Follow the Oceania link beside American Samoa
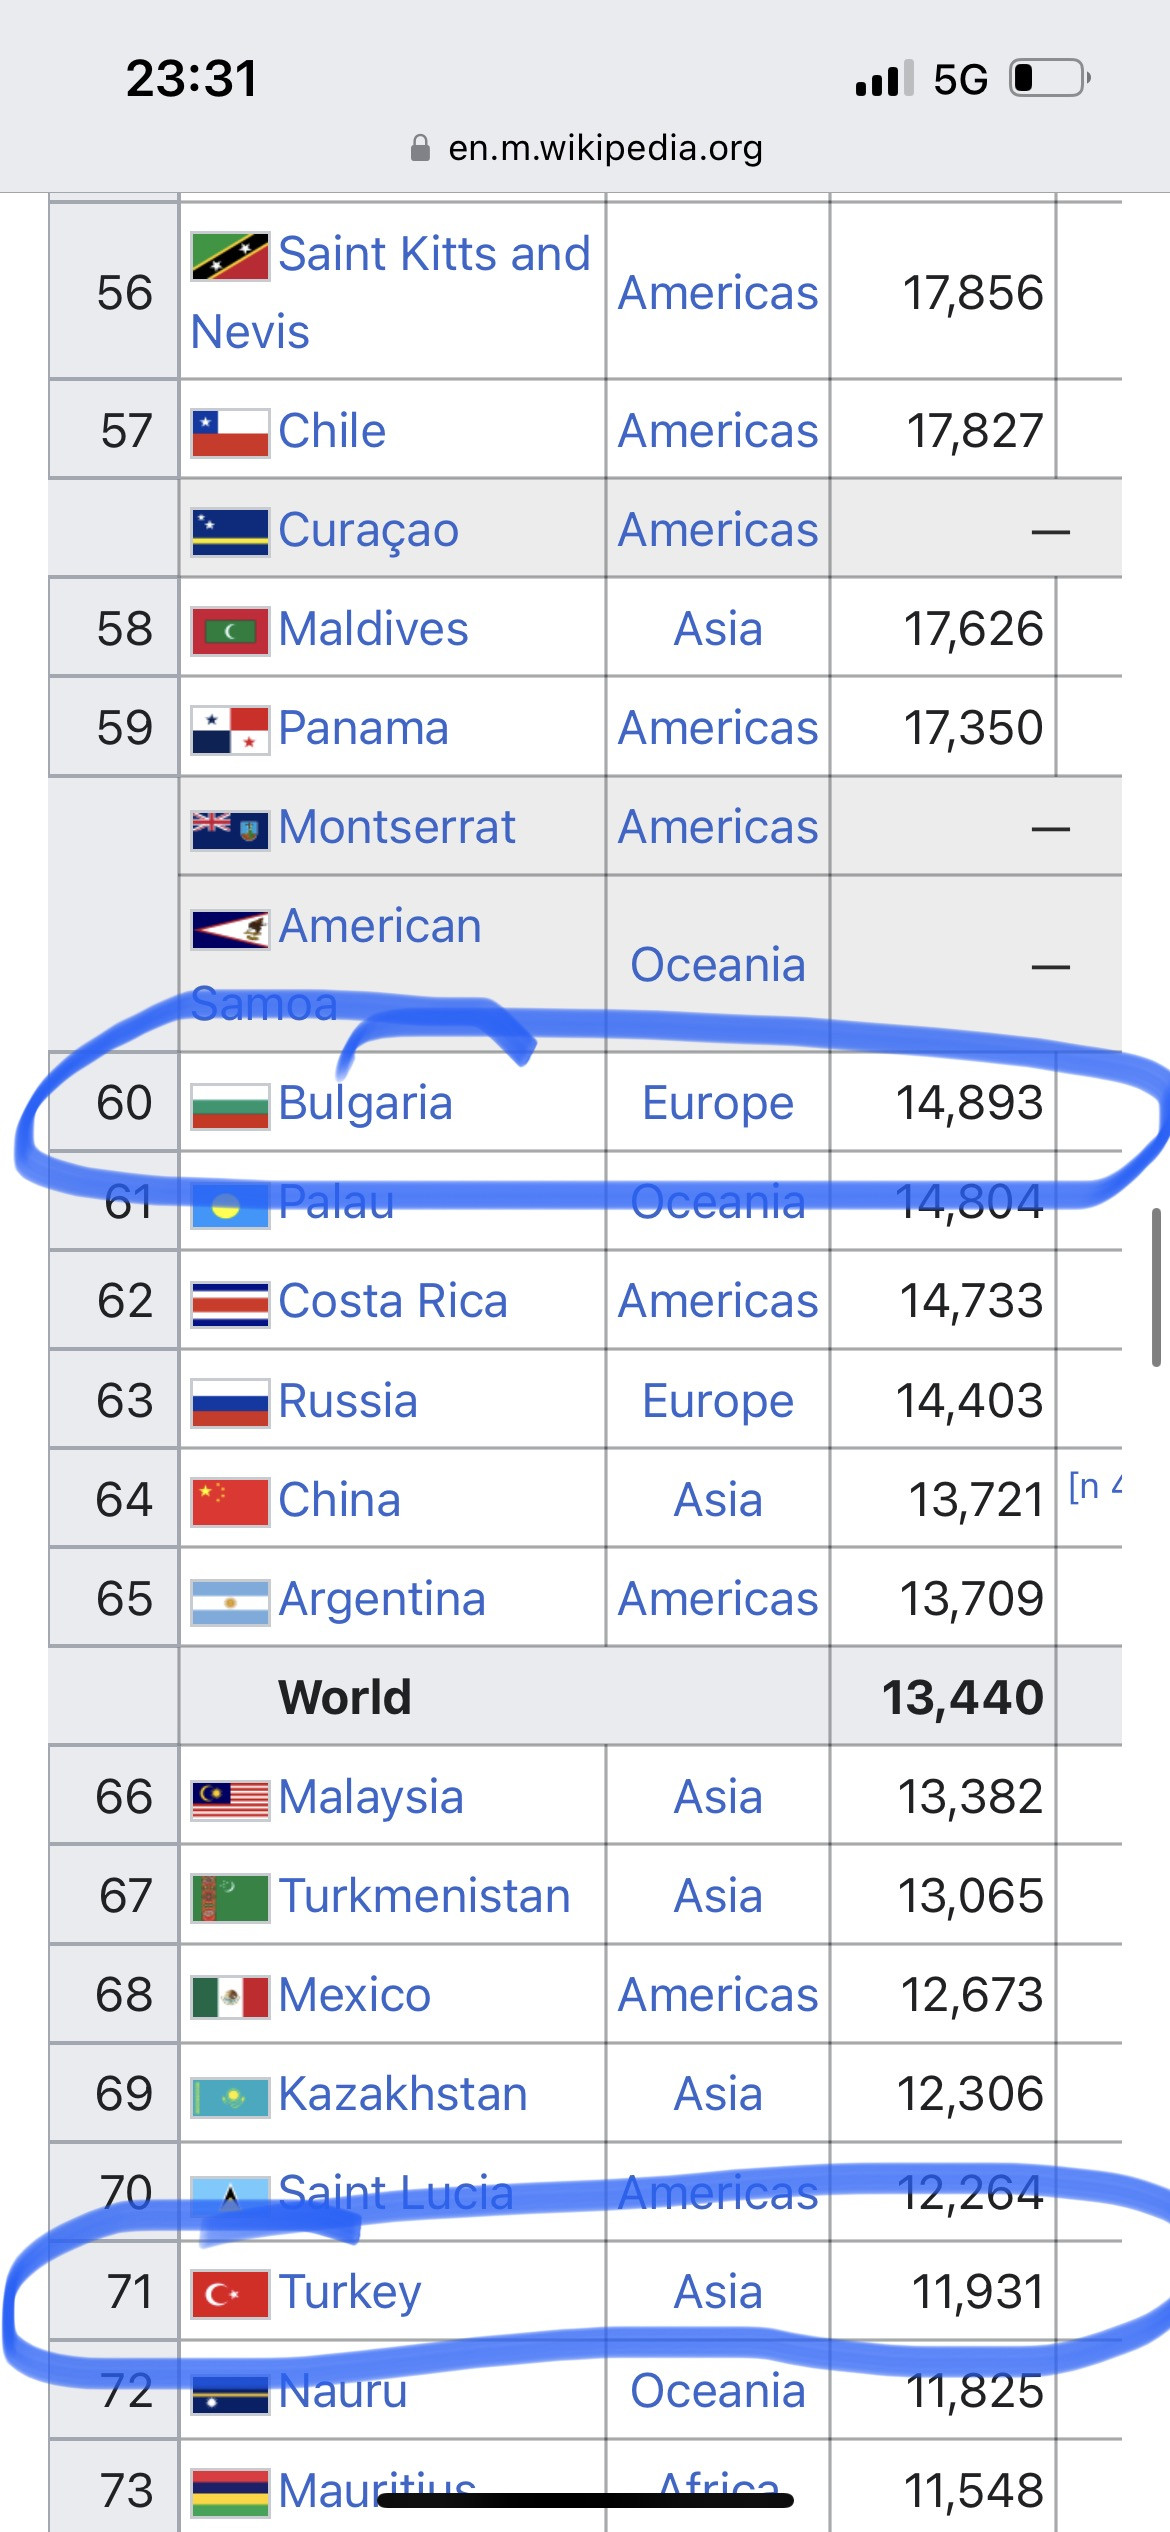This screenshot has width=1170, height=2532. point(717,965)
